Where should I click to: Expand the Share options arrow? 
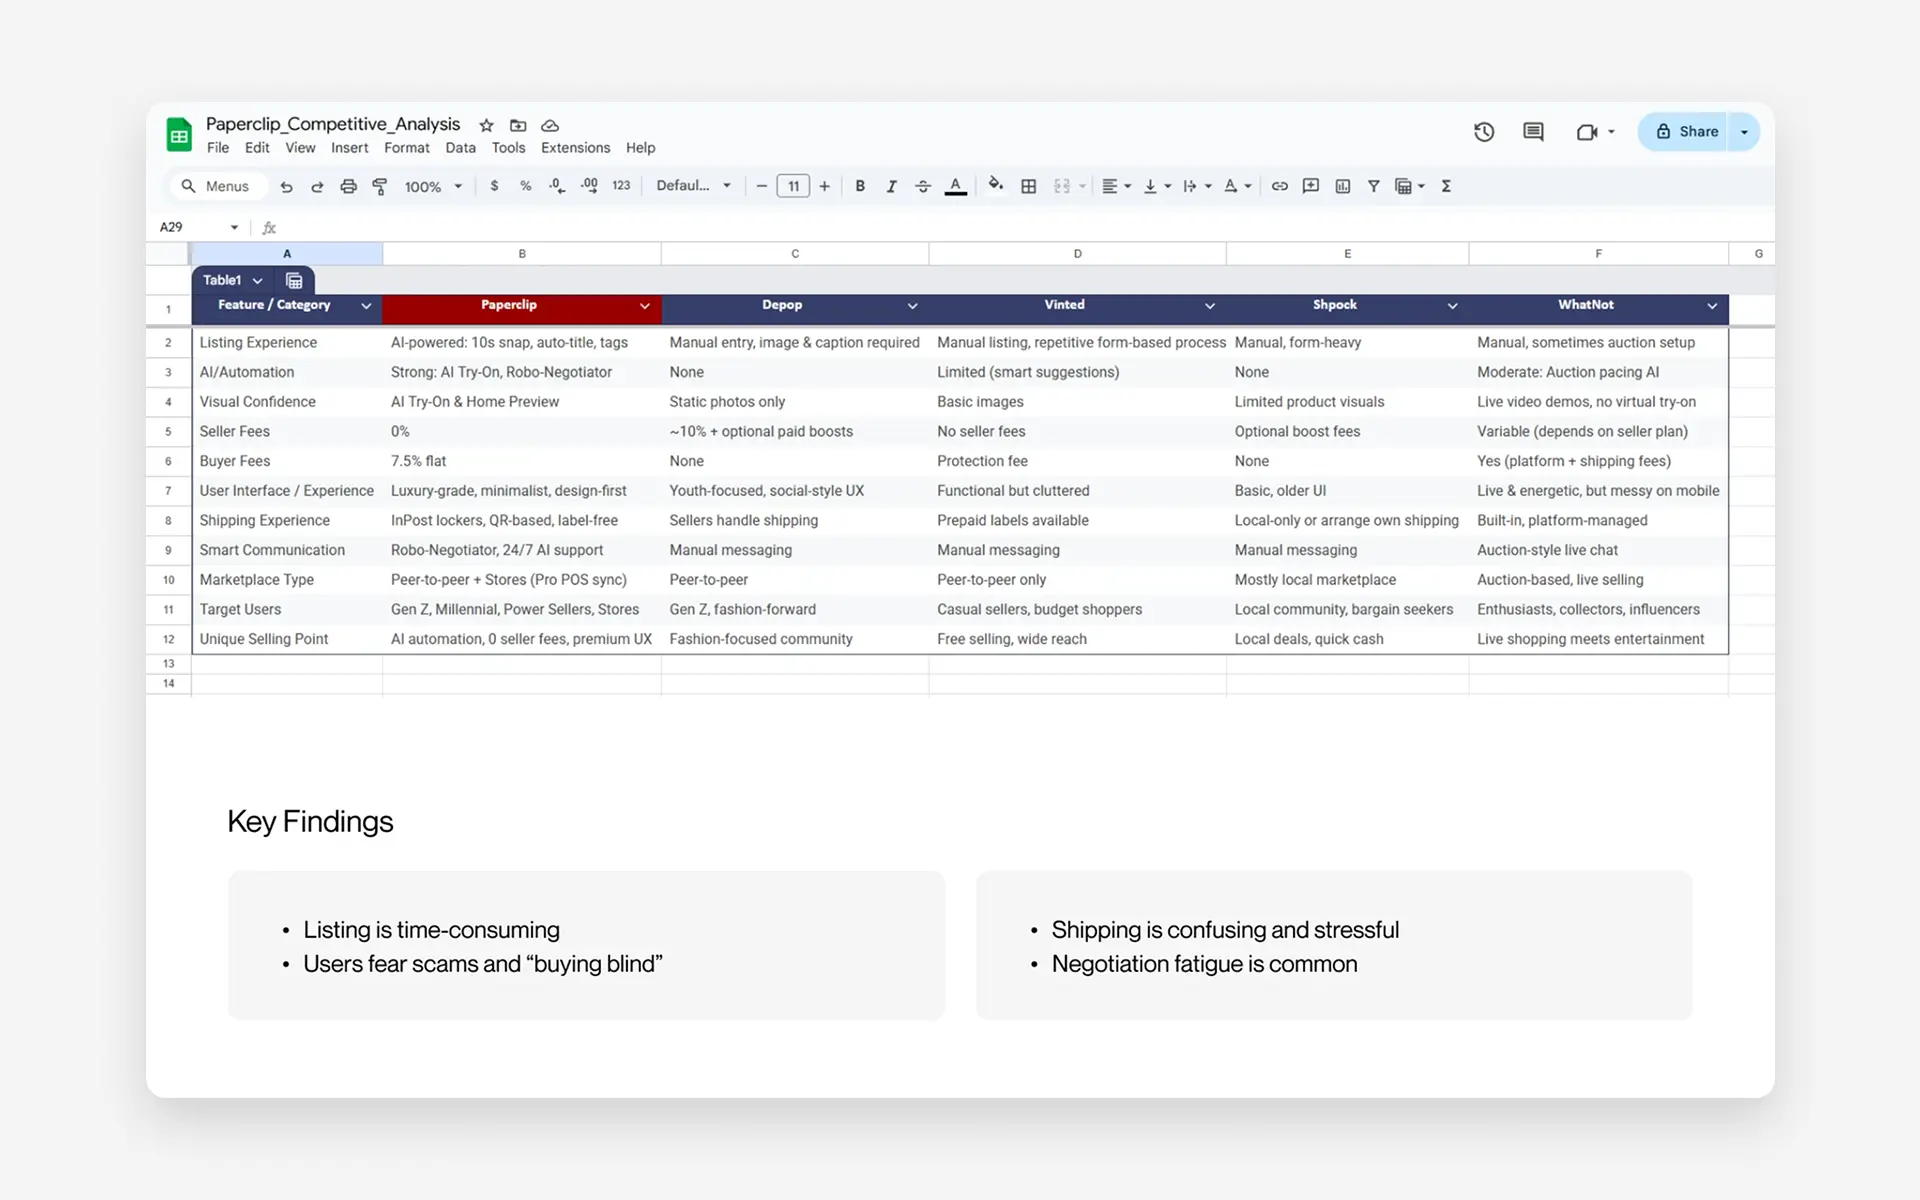1745,132
